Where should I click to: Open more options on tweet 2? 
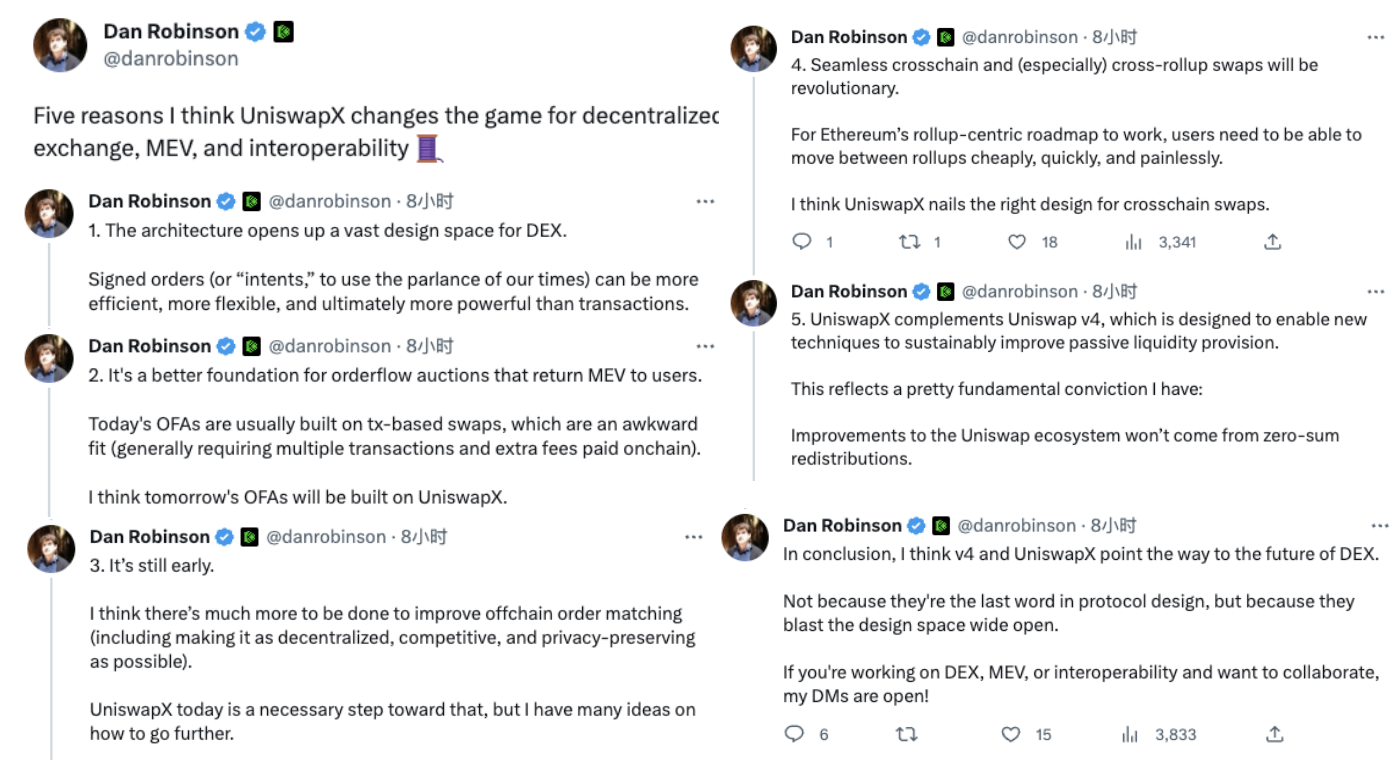coord(706,346)
